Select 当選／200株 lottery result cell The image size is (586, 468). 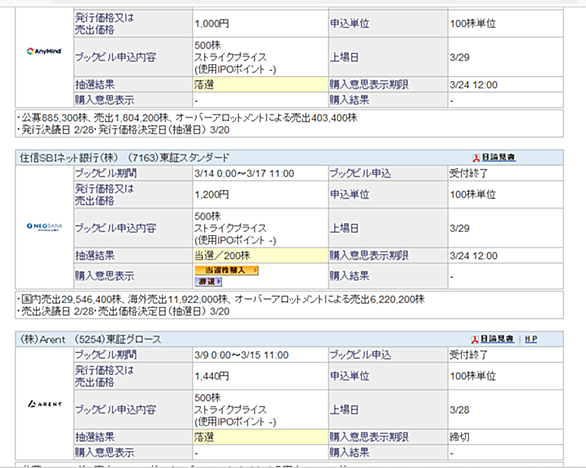260,256
